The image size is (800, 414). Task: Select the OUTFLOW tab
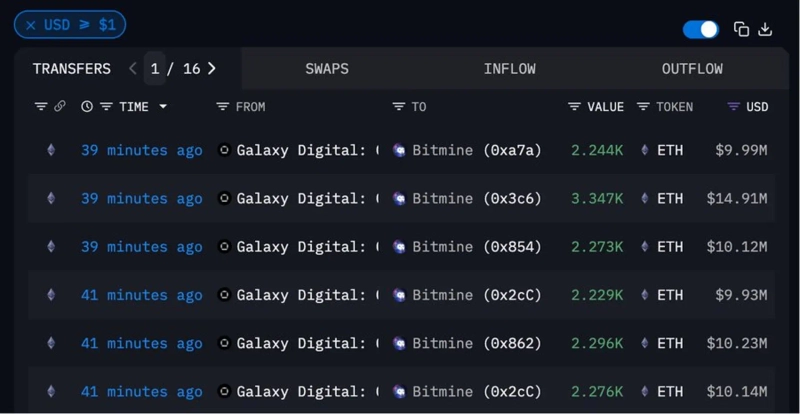pos(692,69)
